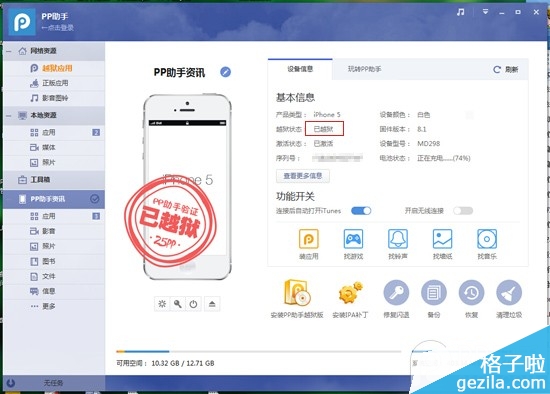
Task: Click 一点击登录 login link
Action: click(58, 28)
